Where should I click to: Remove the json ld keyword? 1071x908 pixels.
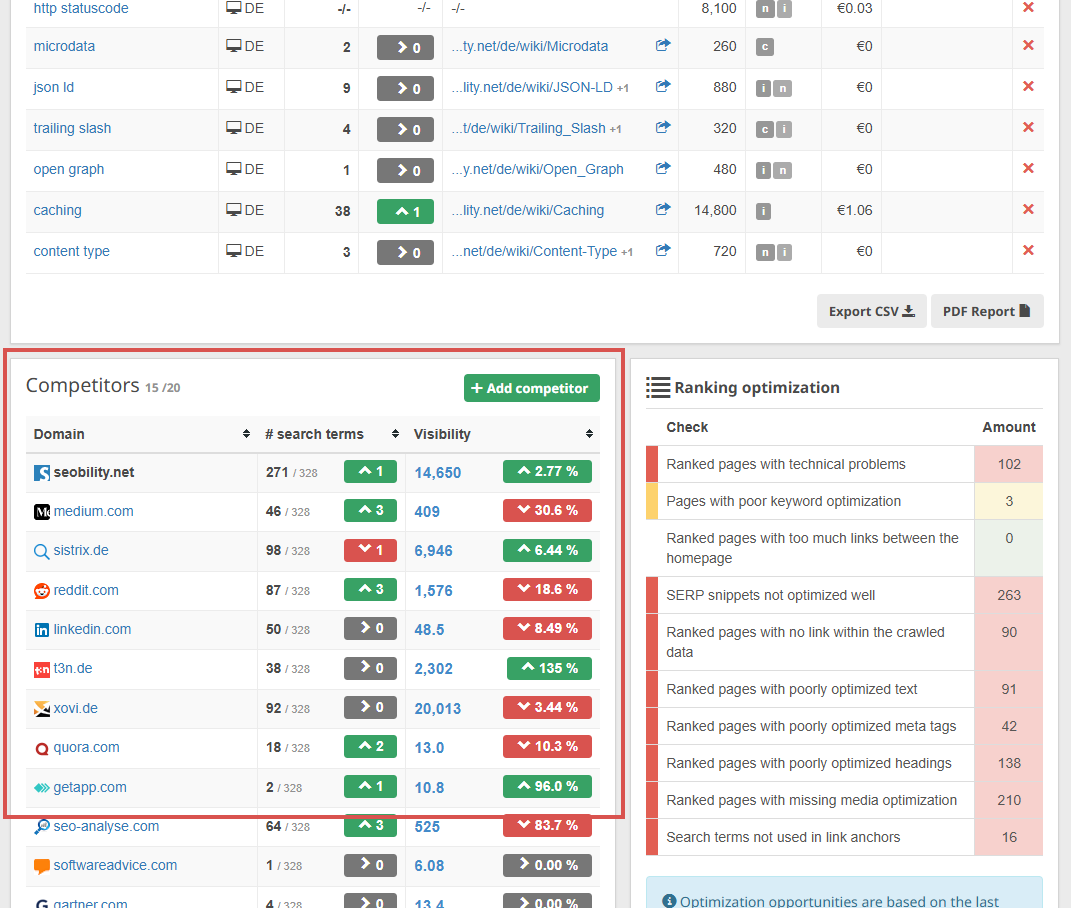point(1028,87)
